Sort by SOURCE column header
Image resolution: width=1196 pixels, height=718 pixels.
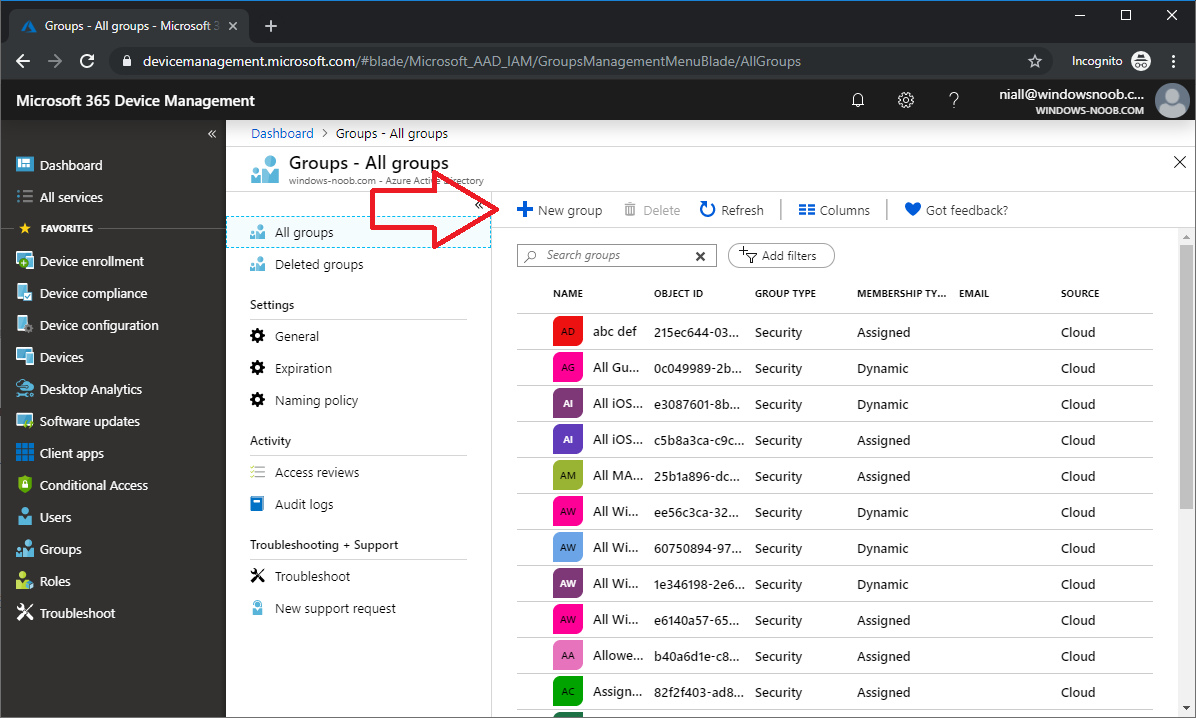coord(1079,294)
